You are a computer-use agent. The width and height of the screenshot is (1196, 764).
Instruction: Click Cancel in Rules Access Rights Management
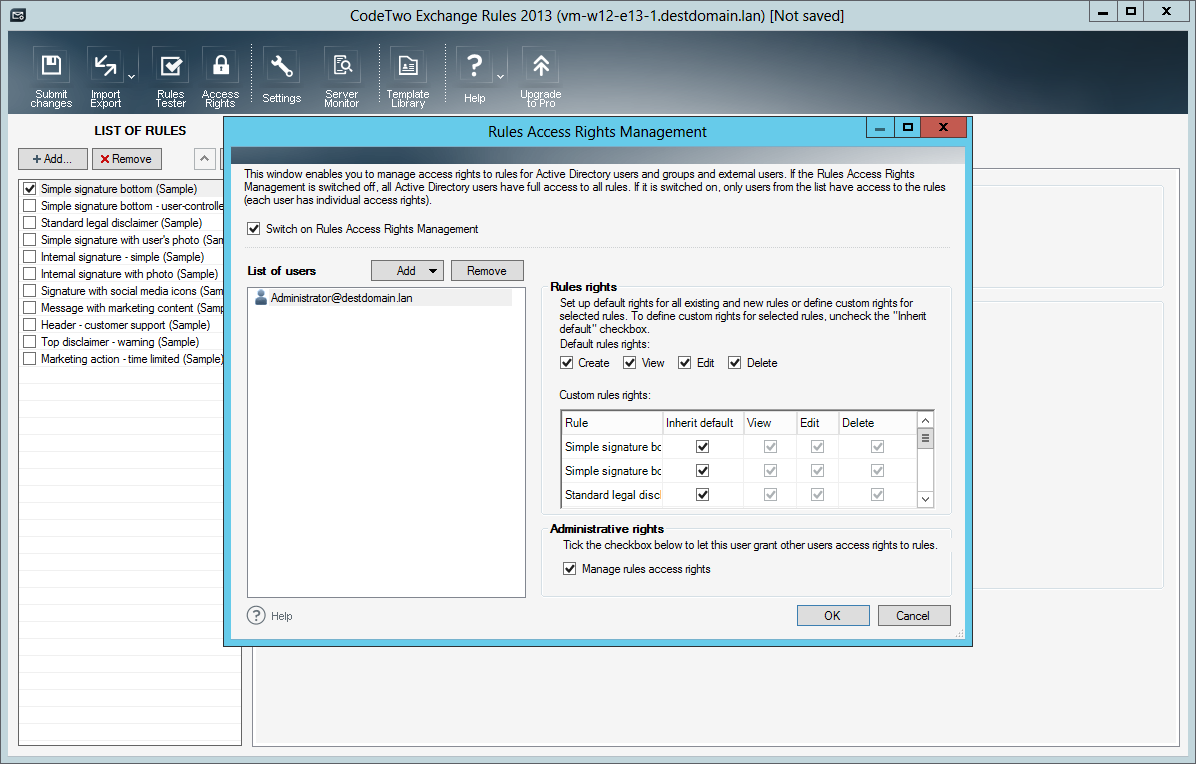pos(914,615)
